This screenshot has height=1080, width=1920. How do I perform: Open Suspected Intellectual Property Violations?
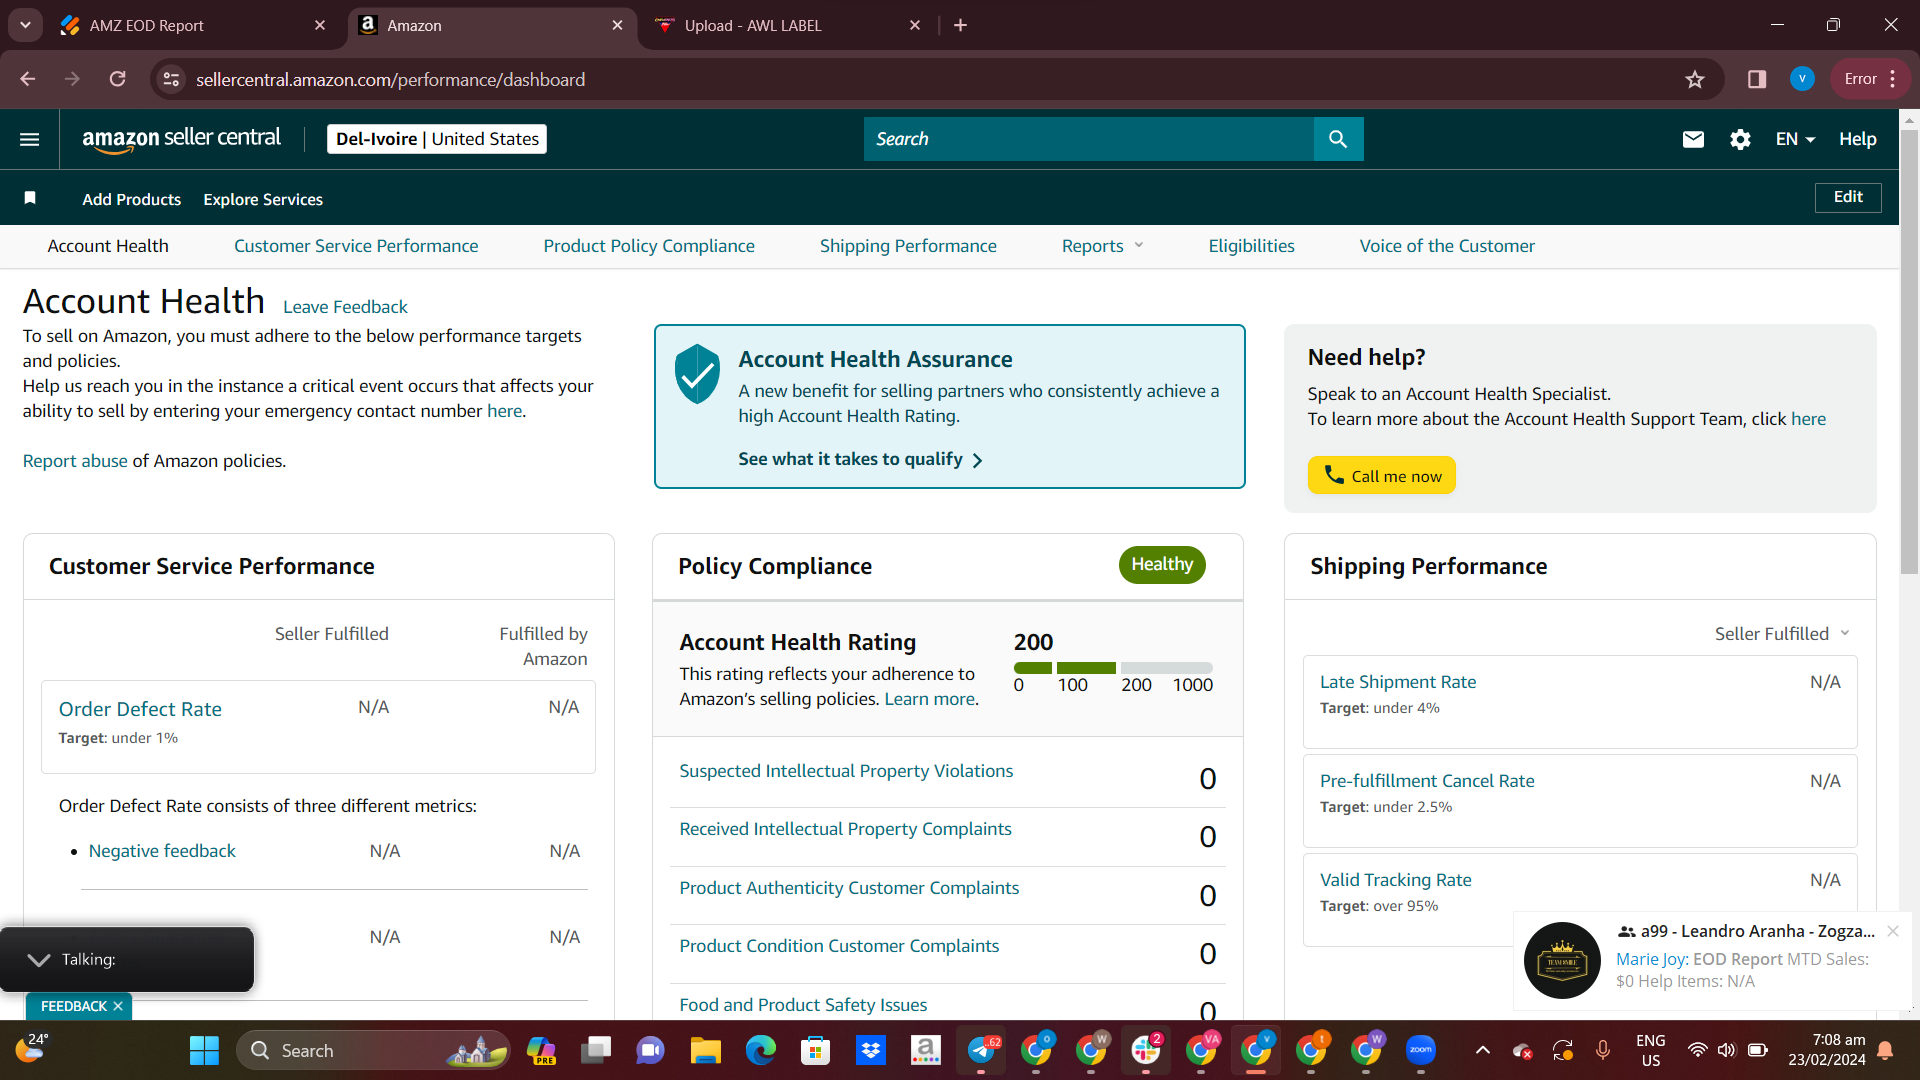click(x=846, y=771)
